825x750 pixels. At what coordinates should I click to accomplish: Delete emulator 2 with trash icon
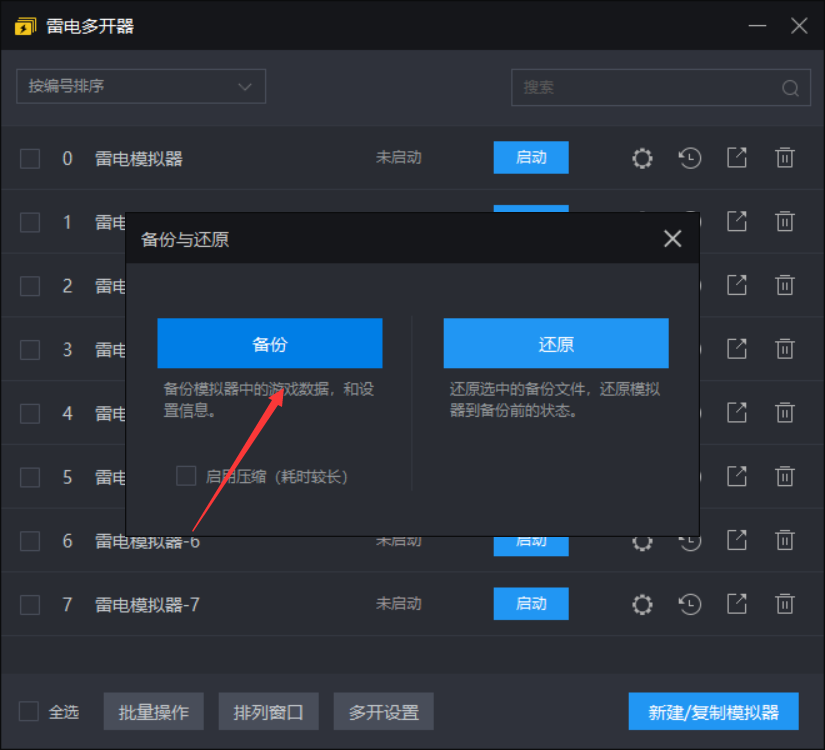coord(784,285)
